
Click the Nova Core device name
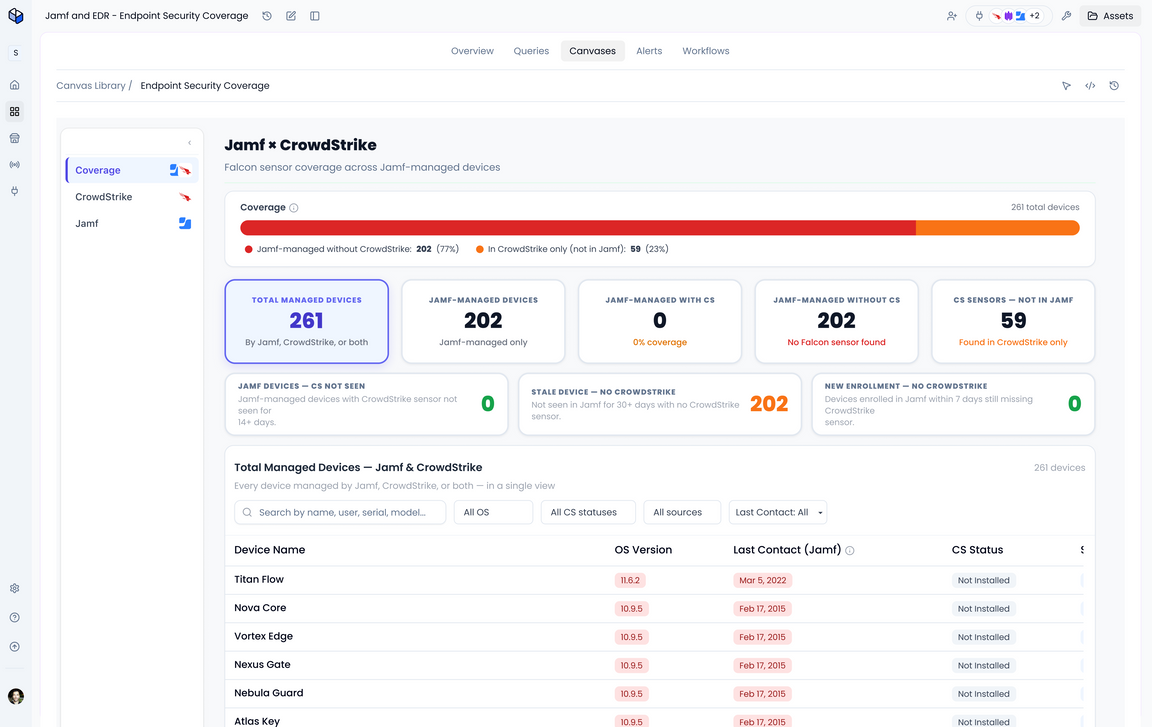point(260,608)
